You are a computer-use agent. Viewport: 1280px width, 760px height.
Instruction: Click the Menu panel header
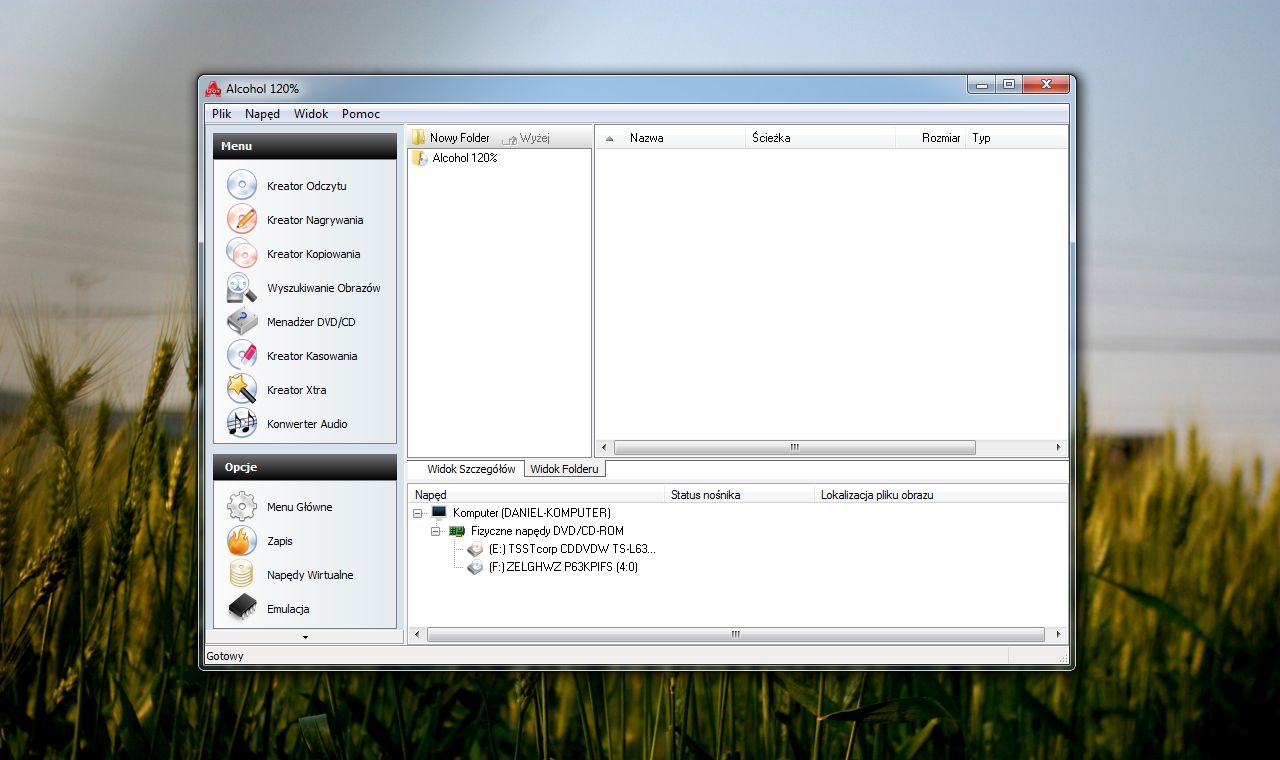305,146
